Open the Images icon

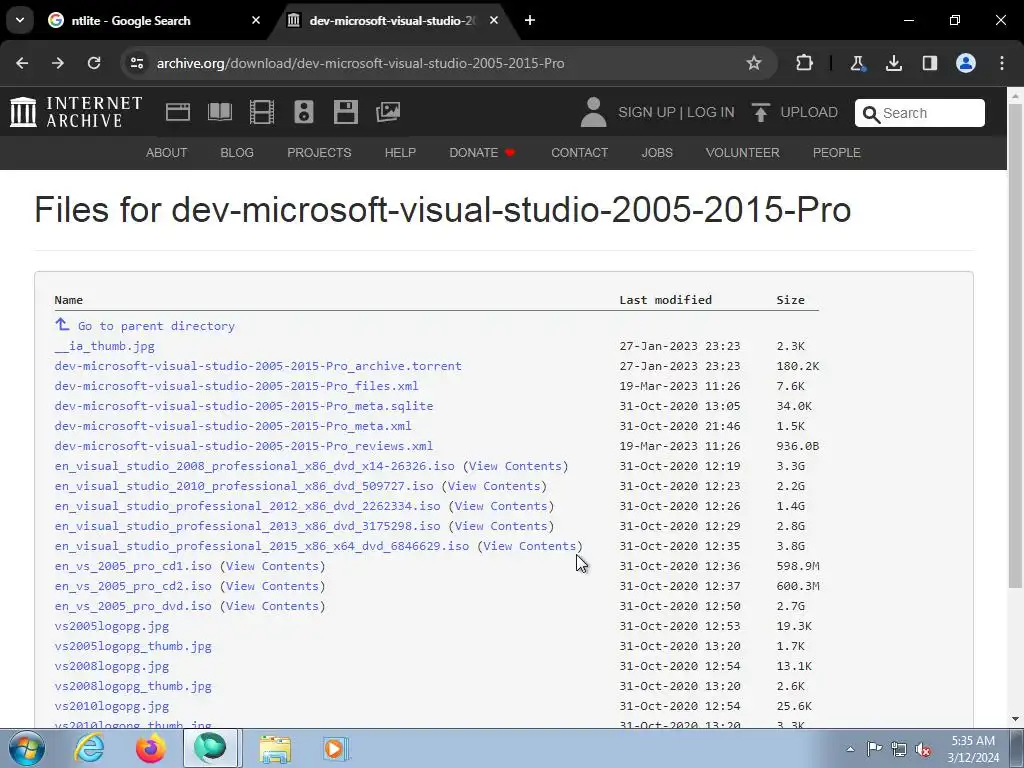[388, 112]
